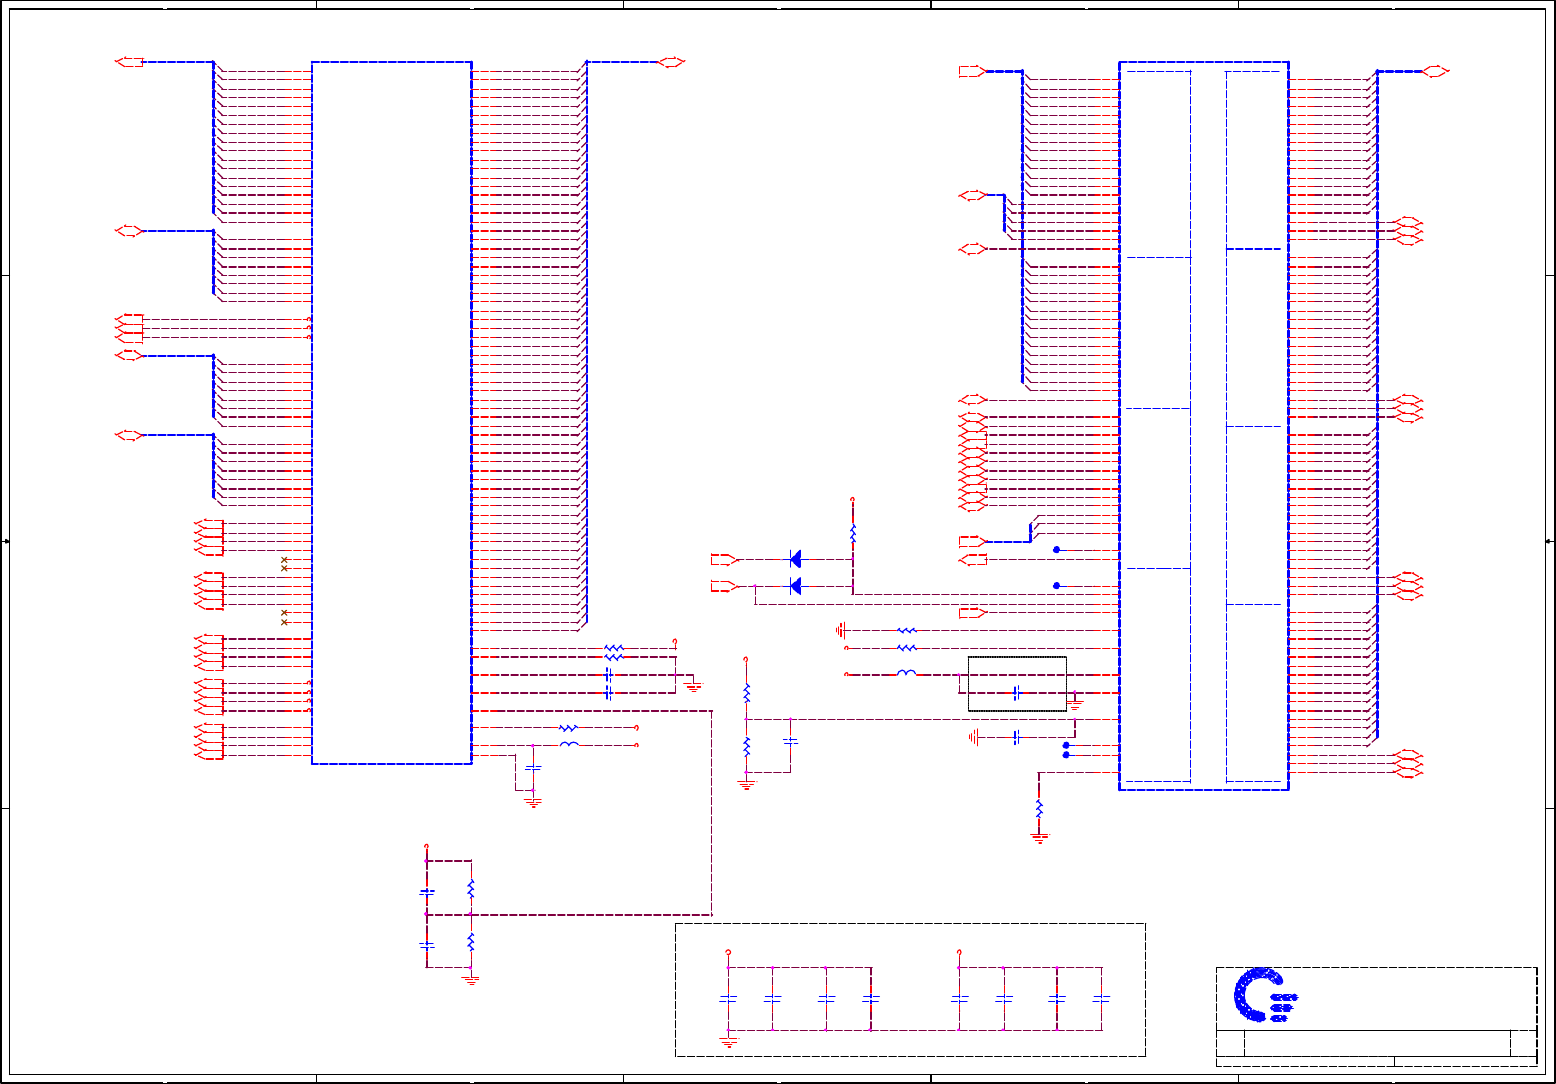1556x1084 pixels.
Task: Click the ground symbol under the right chip's resistor
Action: [1039, 837]
